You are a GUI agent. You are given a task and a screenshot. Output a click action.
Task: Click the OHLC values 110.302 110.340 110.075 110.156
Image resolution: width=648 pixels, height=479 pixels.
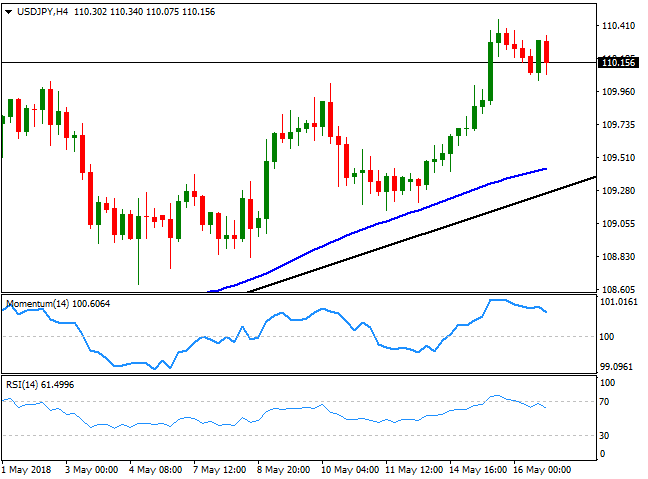tap(145, 12)
